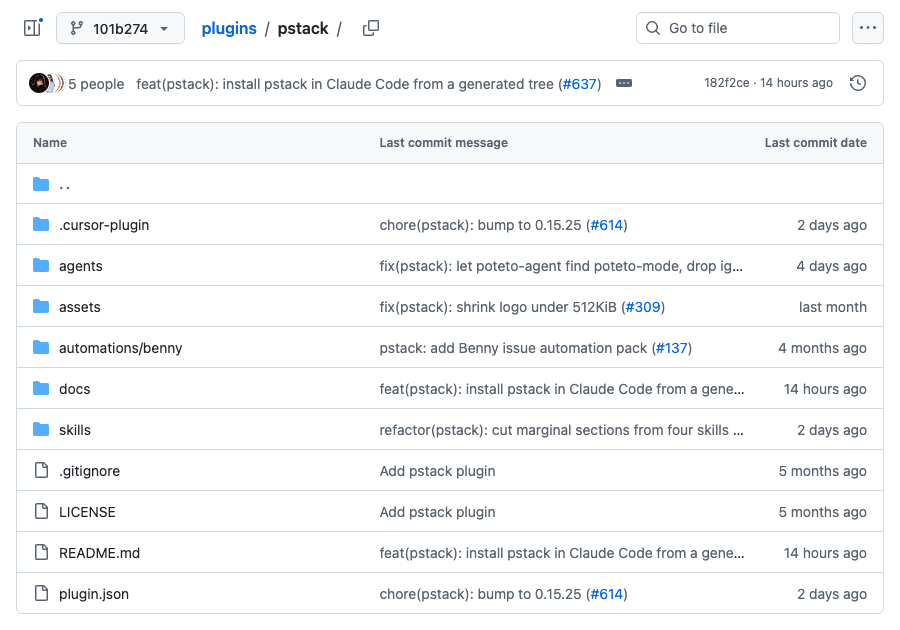Click the folder icon beside .cursor-plugin
This screenshot has width=900, height=630.
41,224
